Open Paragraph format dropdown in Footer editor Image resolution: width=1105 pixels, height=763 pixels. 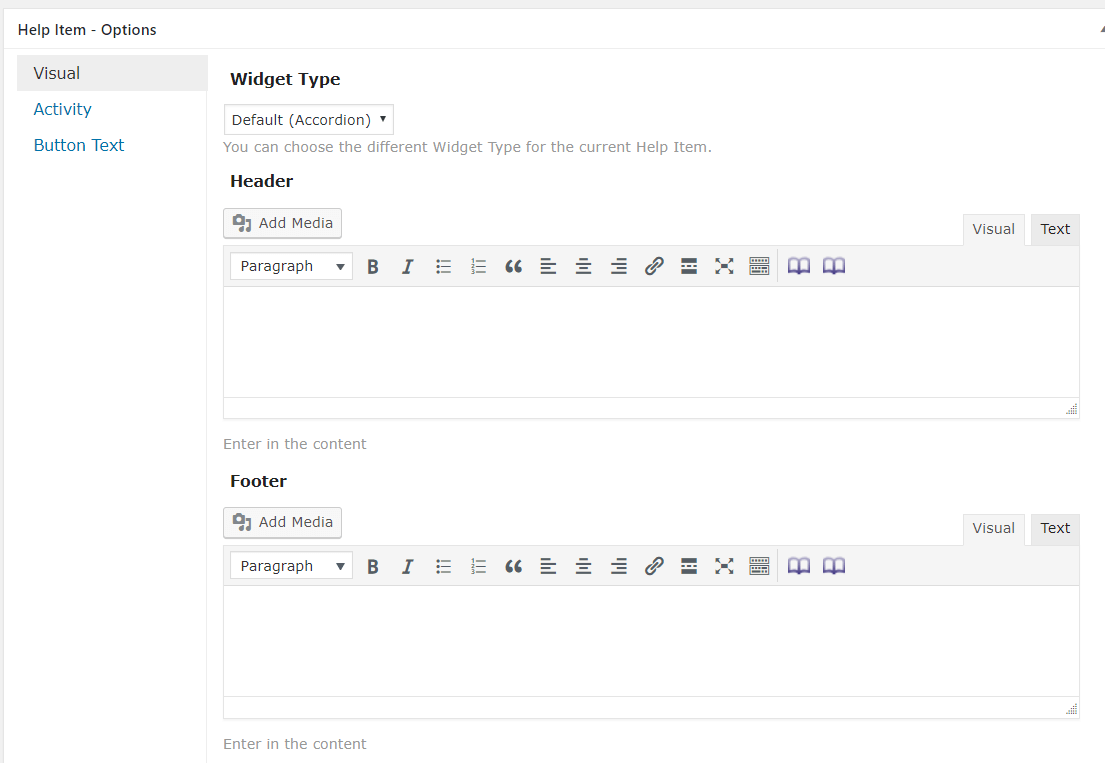click(291, 567)
